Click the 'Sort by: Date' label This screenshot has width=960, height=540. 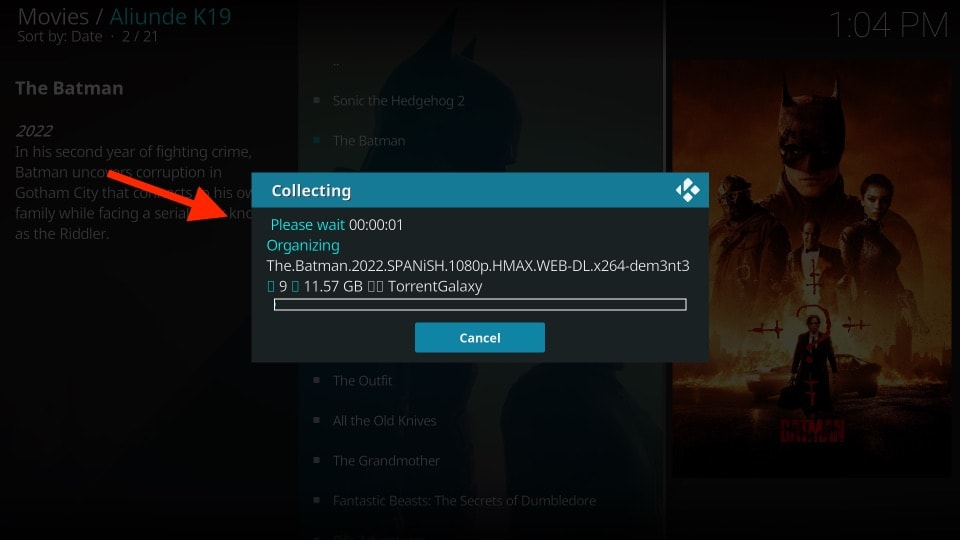point(59,37)
